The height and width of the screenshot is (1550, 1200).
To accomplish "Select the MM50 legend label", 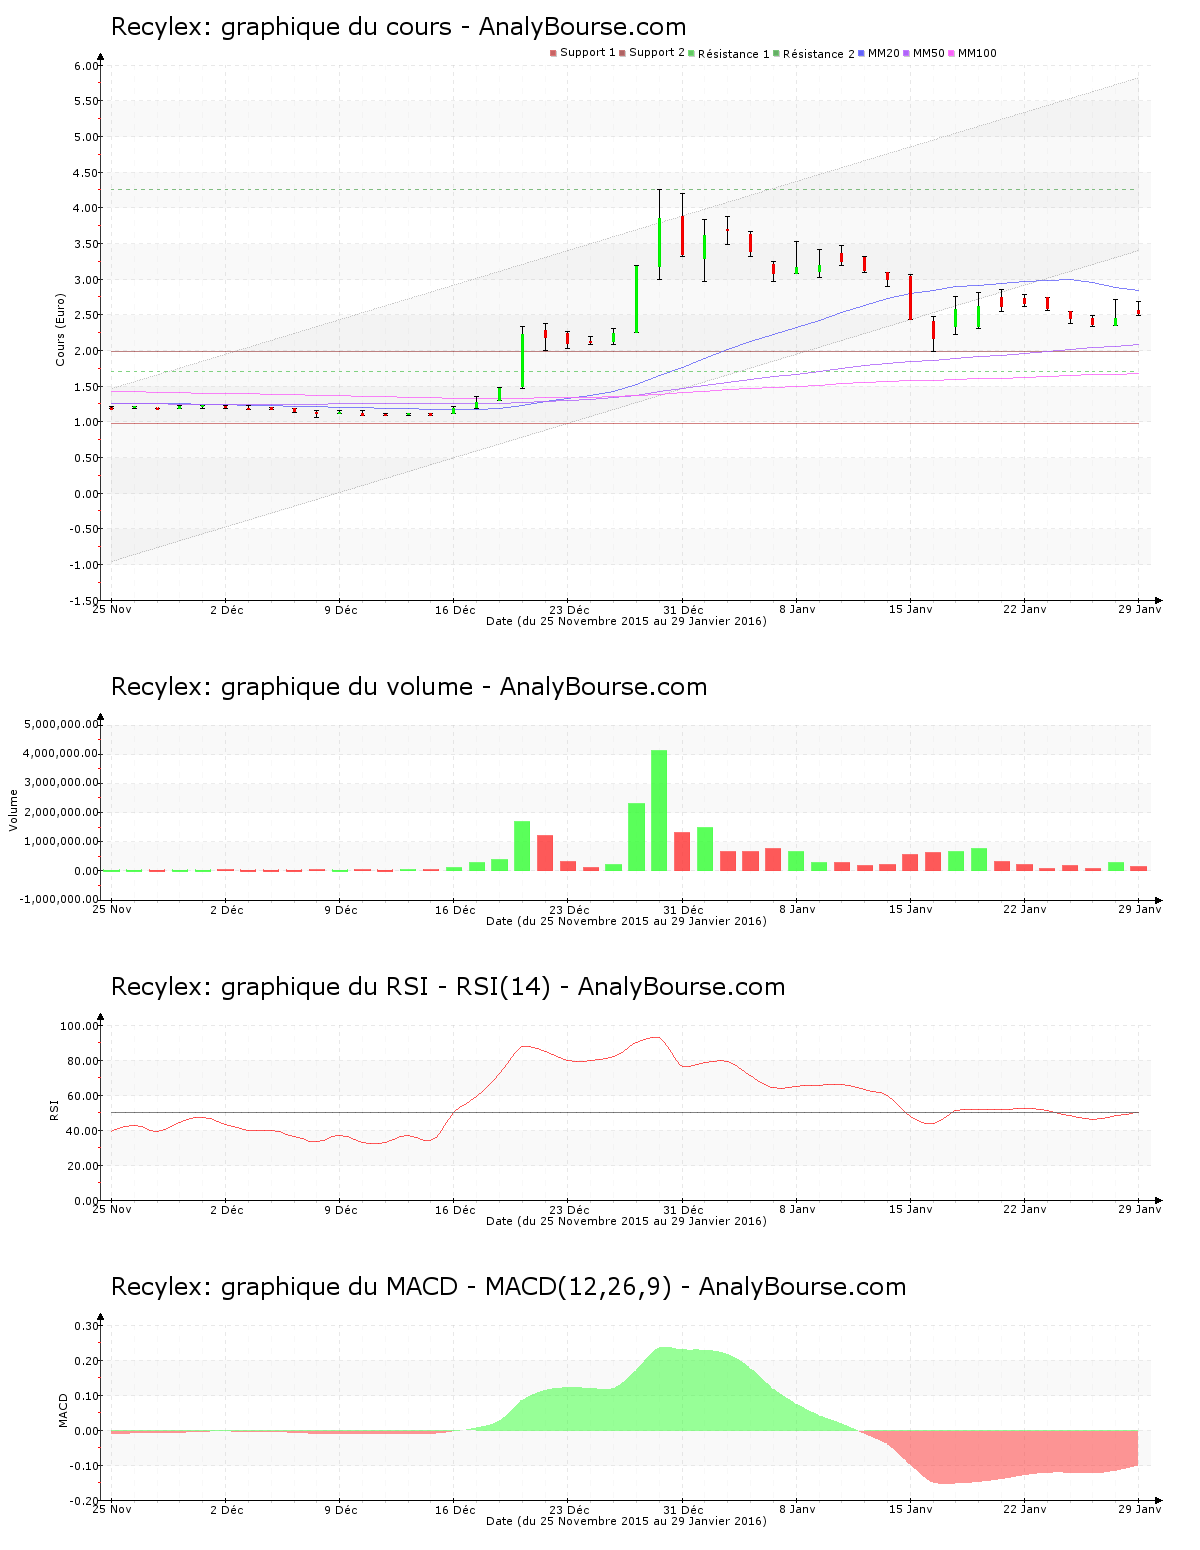I will tap(928, 53).
